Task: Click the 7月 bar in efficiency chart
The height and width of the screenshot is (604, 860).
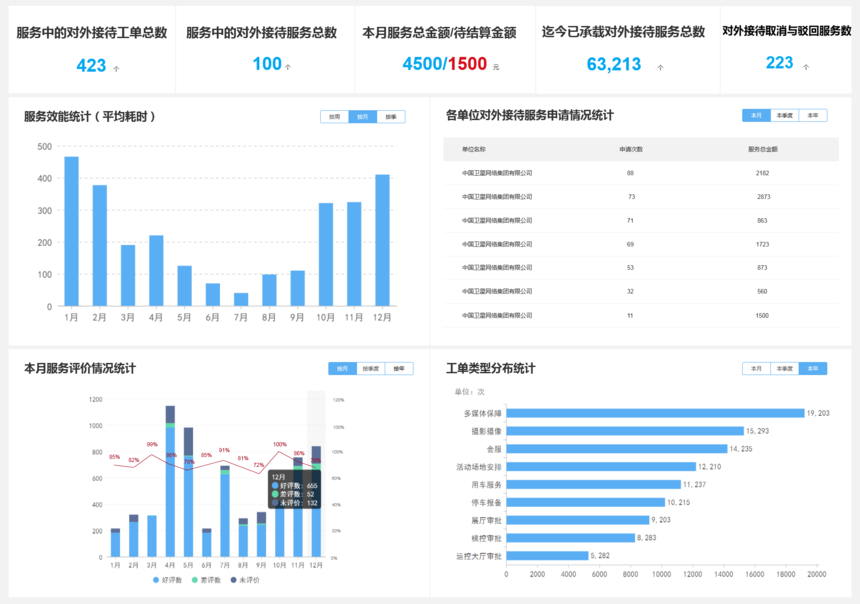Action: (x=241, y=300)
